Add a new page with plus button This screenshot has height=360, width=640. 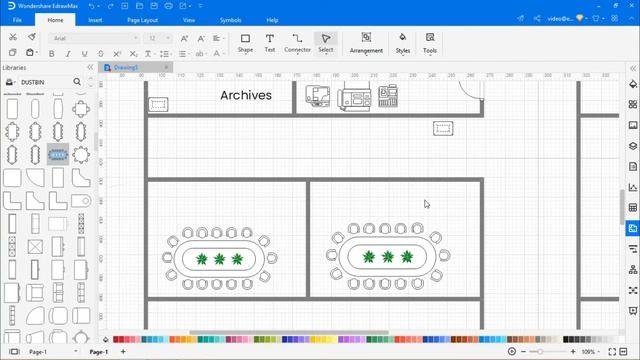[123, 351]
